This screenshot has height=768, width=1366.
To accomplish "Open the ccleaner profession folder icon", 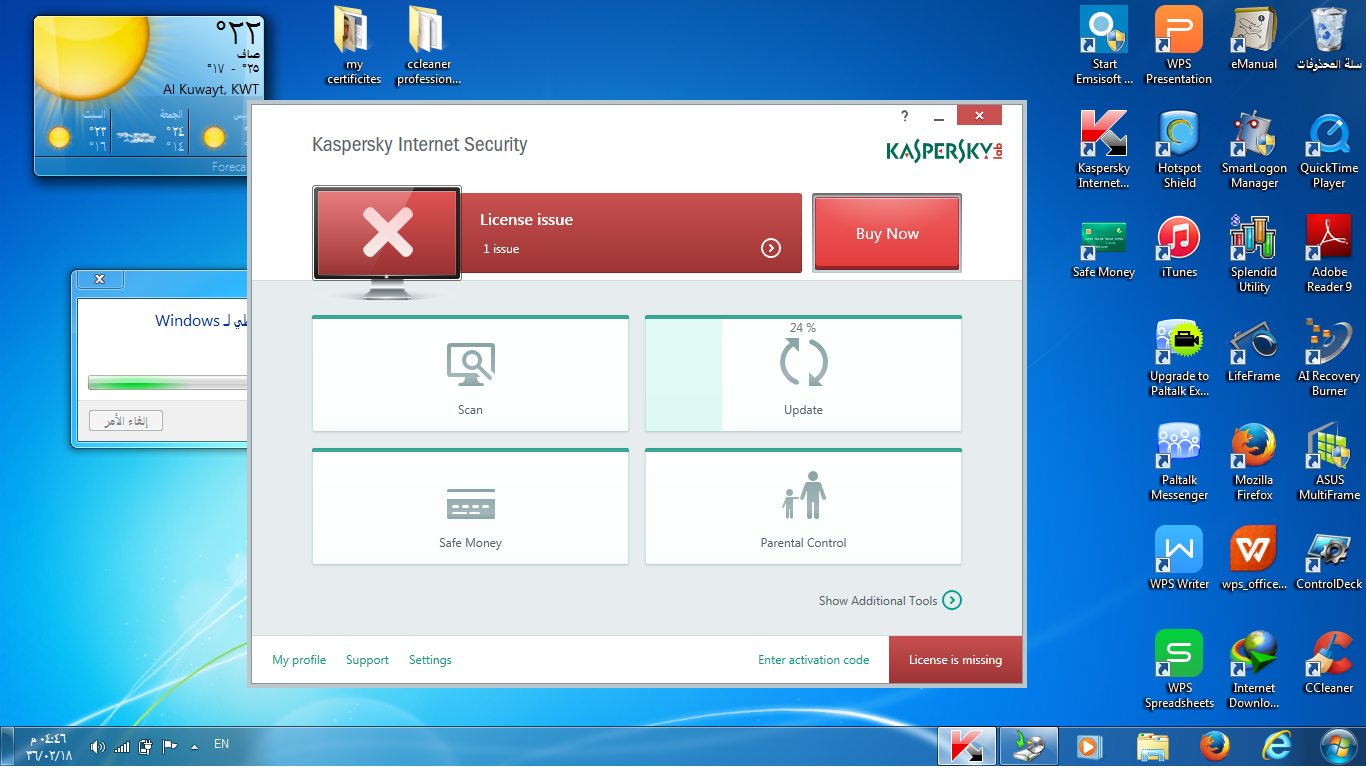I will pos(428,45).
